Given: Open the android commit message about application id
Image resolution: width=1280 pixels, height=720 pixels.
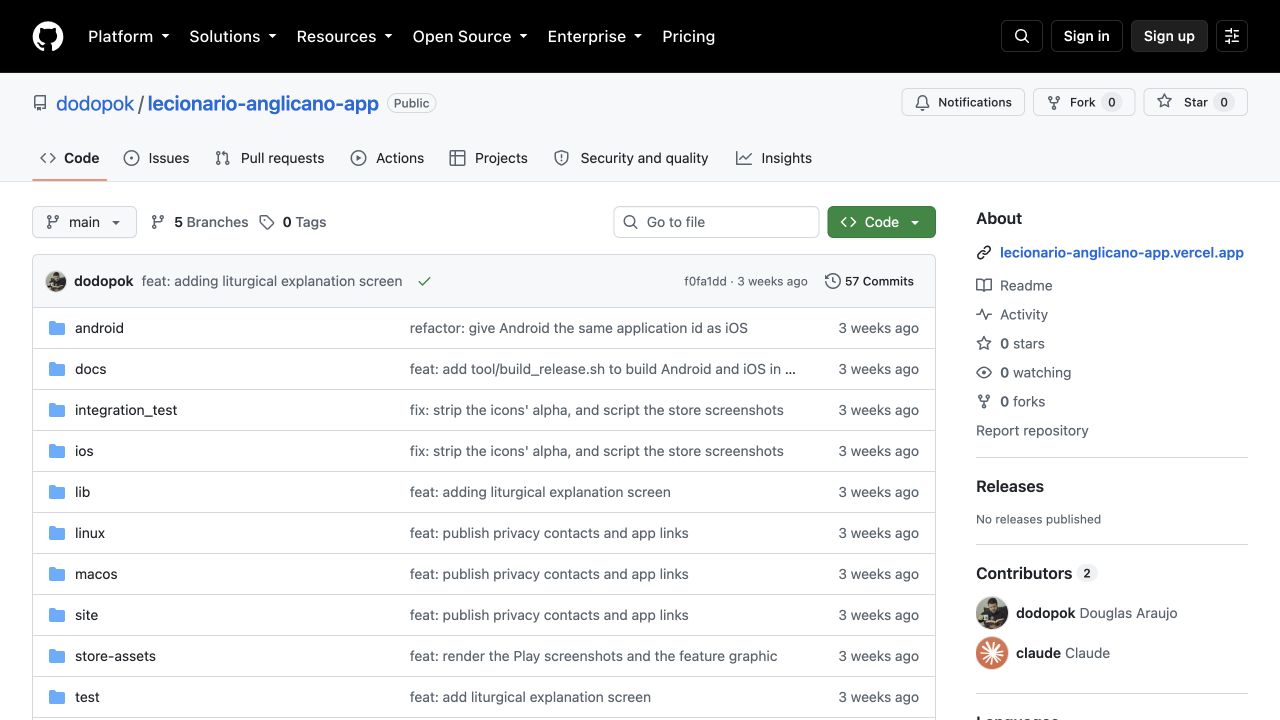Looking at the screenshot, I should 579,328.
